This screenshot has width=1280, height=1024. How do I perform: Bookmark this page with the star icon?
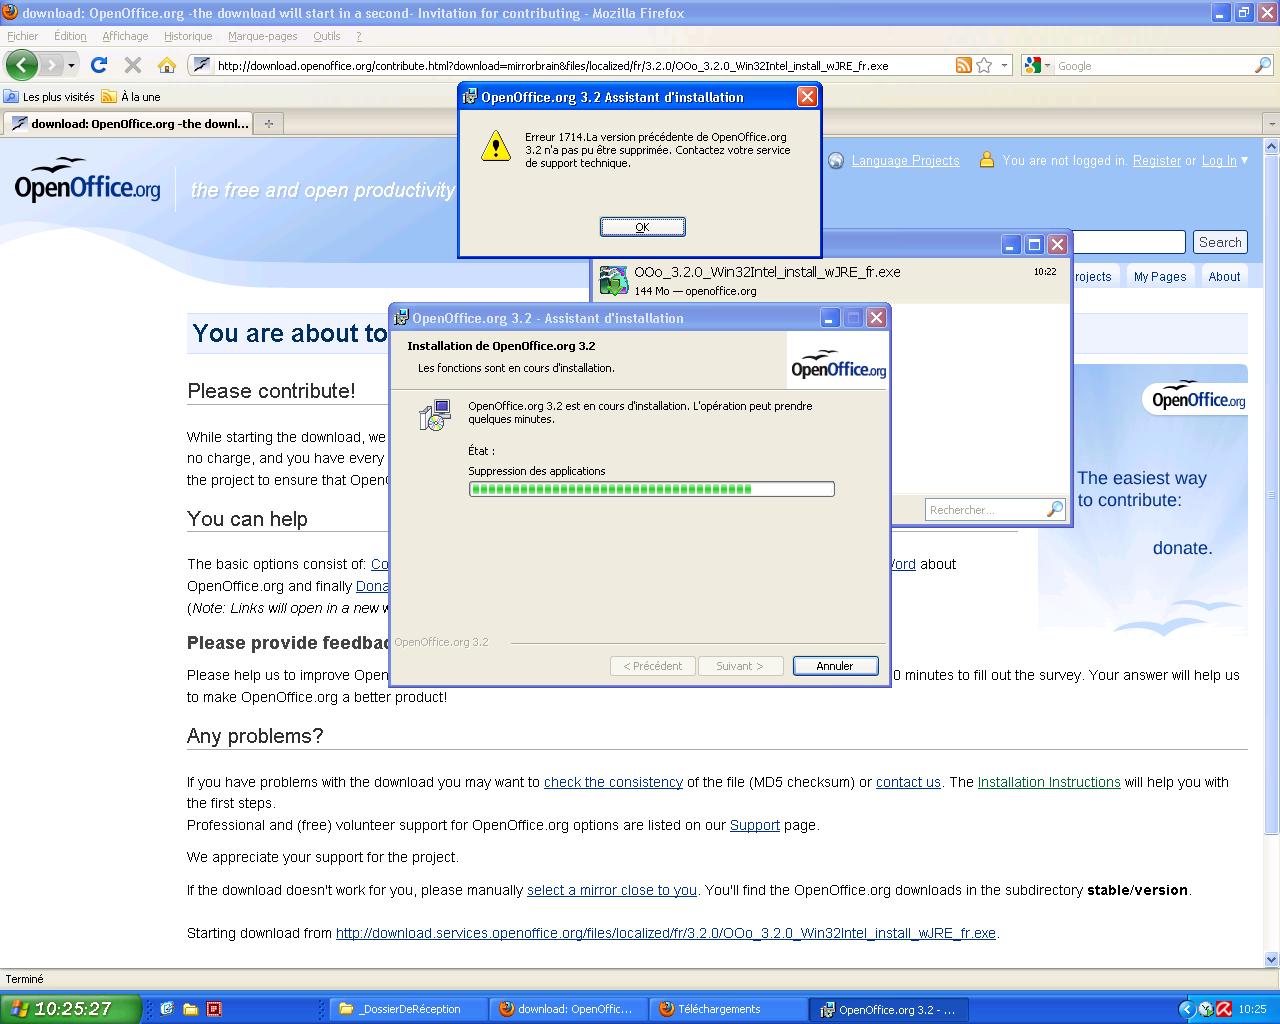pyautogui.click(x=984, y=65)
